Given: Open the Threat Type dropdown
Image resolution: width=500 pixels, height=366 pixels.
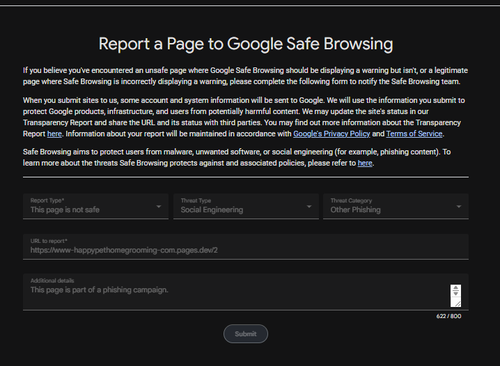Looking at the screenshot, I should [x=246, y=206].
